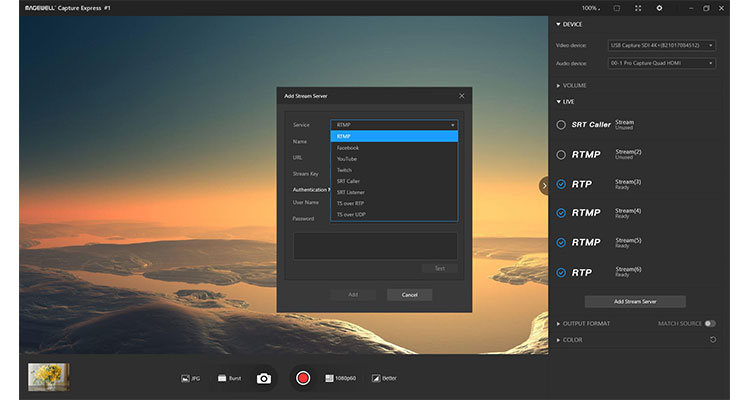The width and height of the screenshot is (750, 400).
Task: Choose TS over RTP service option
Action: coord(394,203)
